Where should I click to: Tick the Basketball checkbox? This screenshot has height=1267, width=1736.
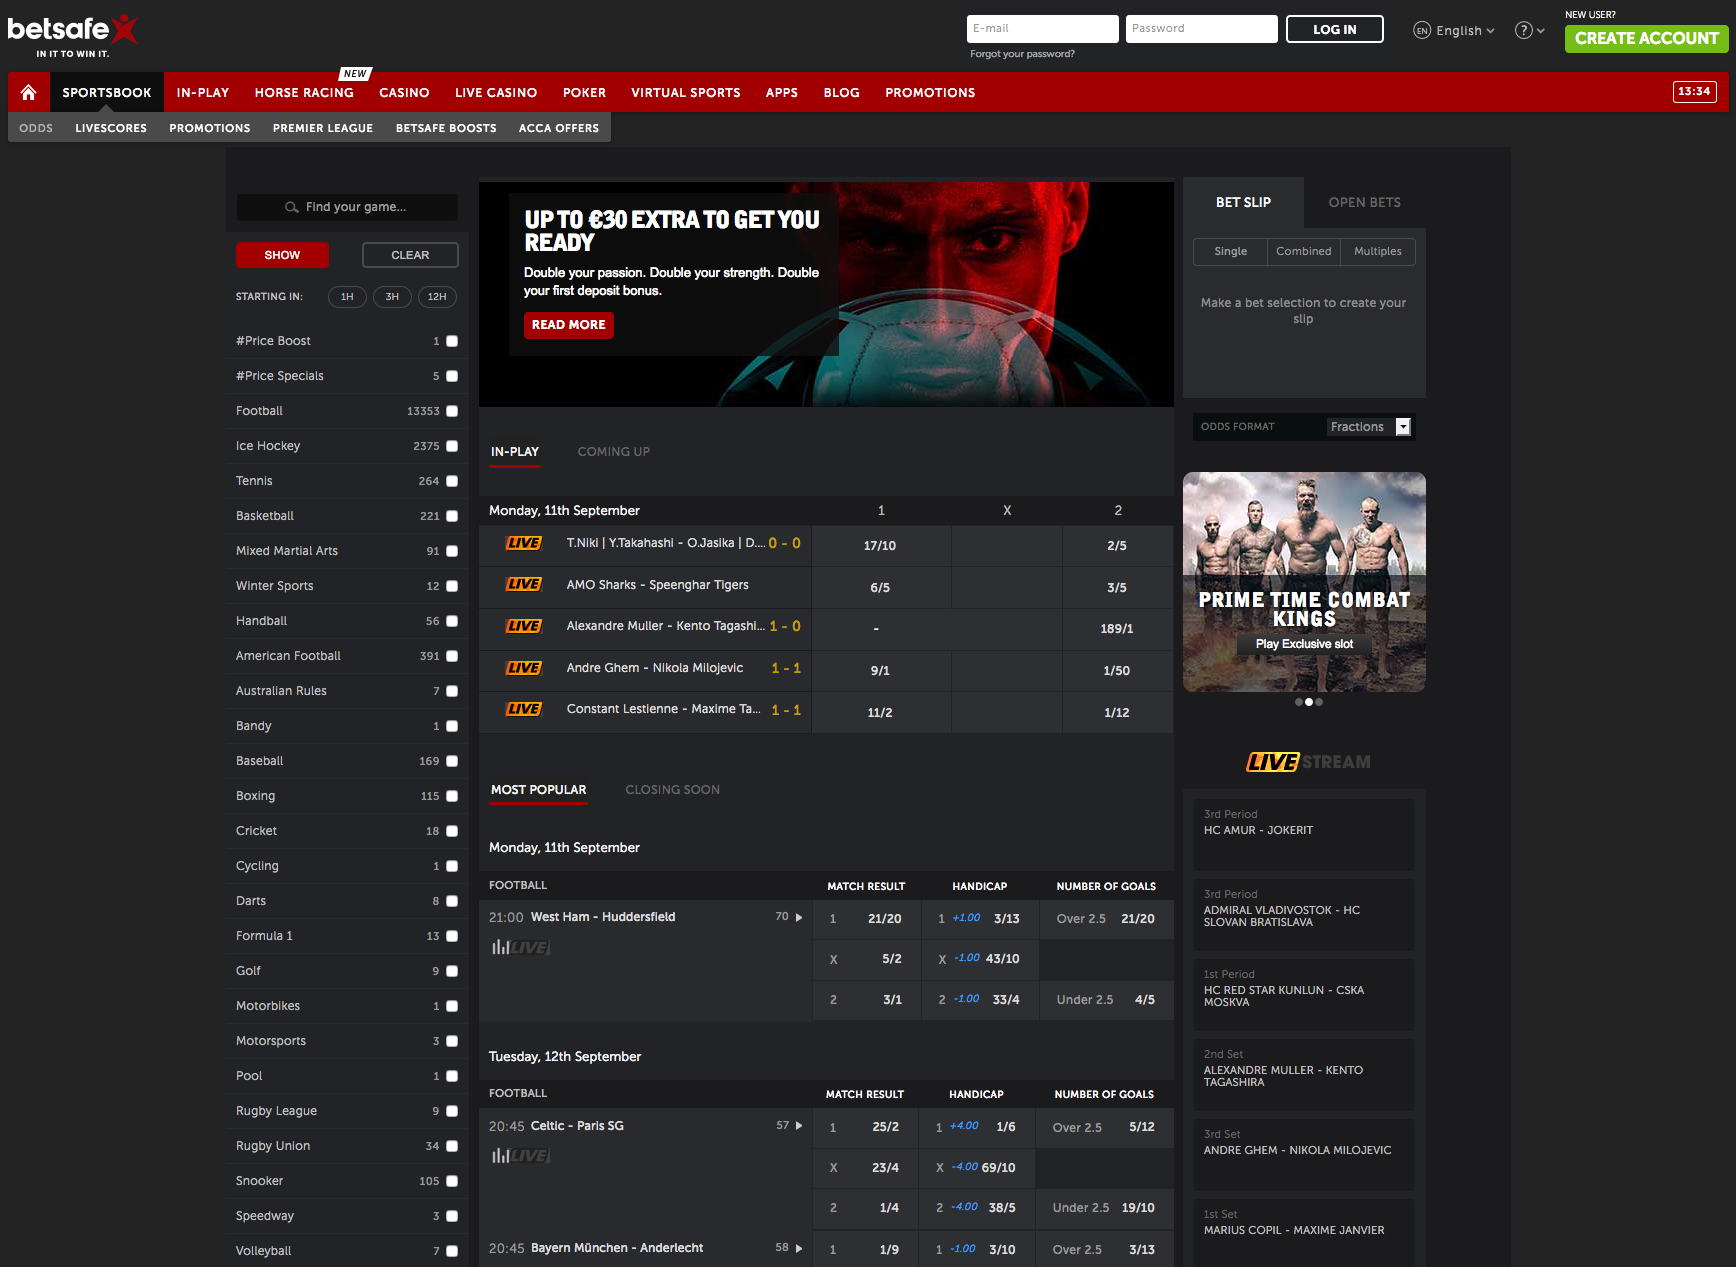452,516
